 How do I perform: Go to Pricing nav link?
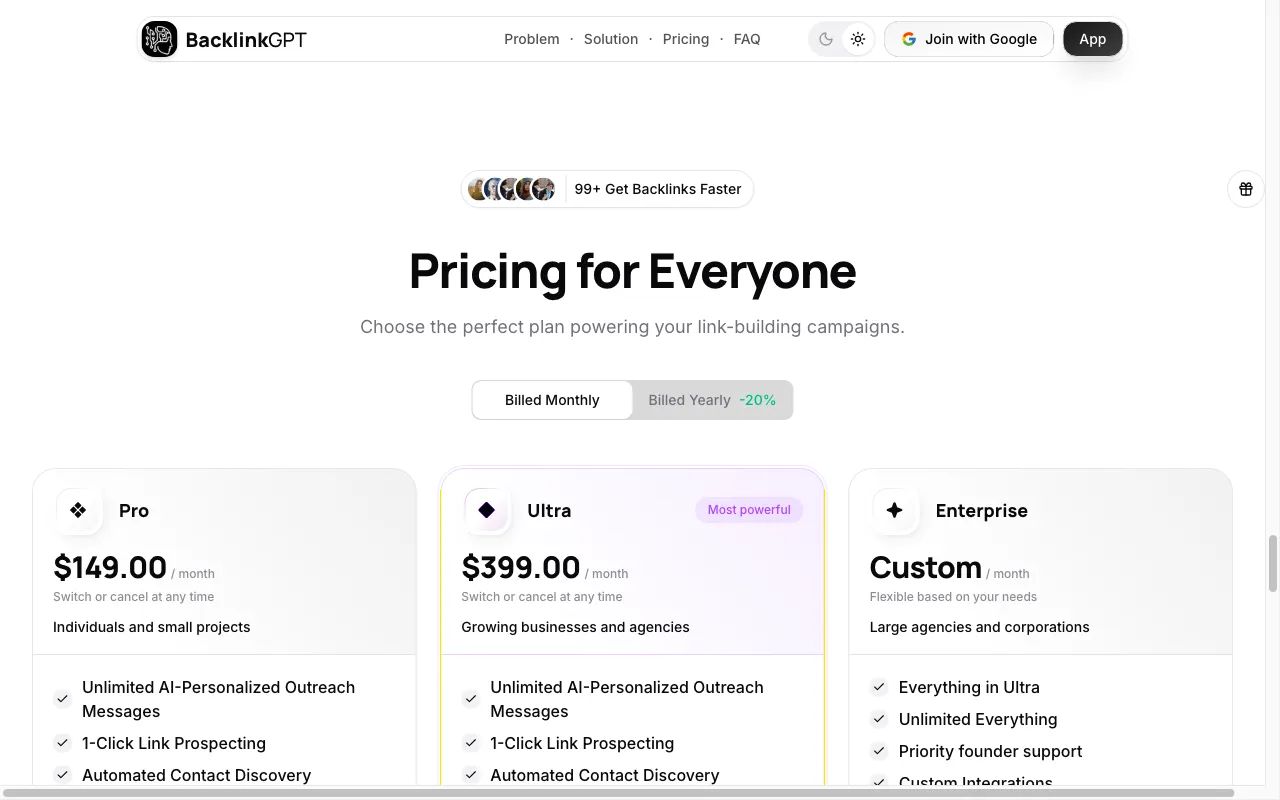click(686, 39)
